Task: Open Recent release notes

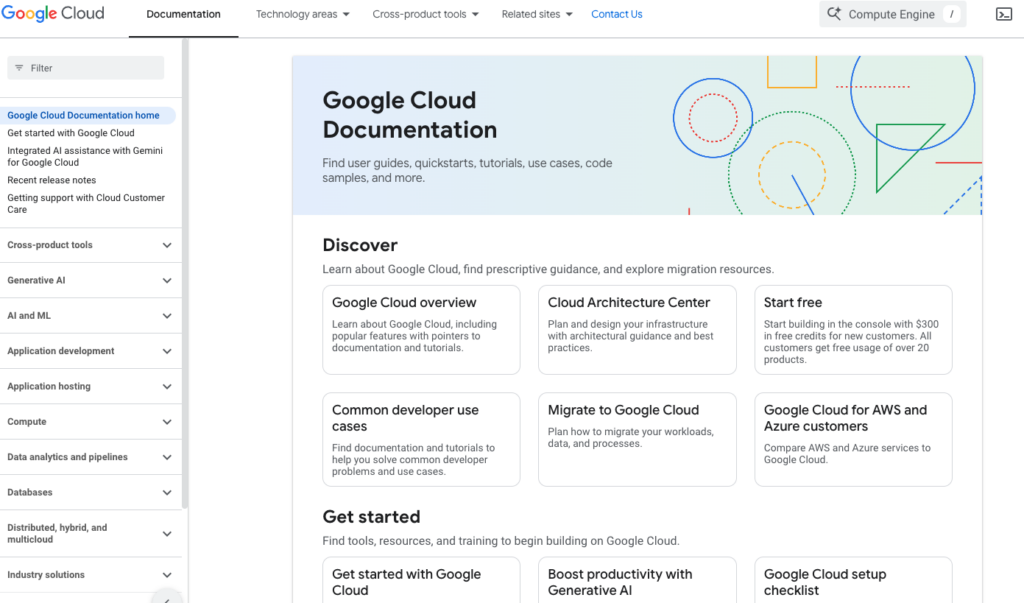Action: [52, 180]
